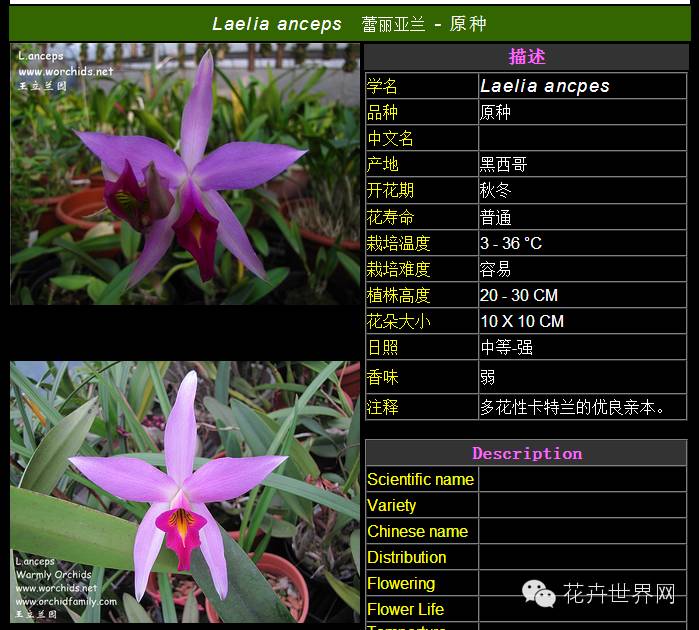
Task: Click the 20 - 30 CM plant height value
Action: [519, 295]
